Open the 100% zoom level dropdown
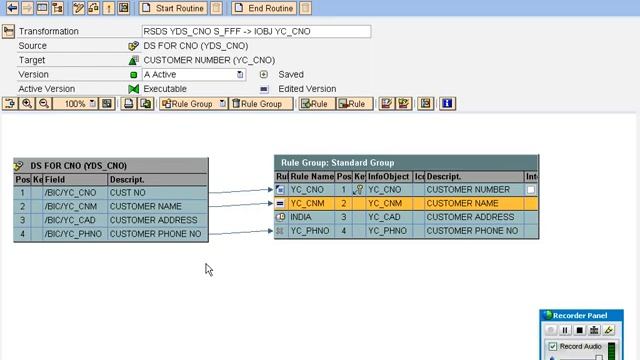 (x=93, y=104)
